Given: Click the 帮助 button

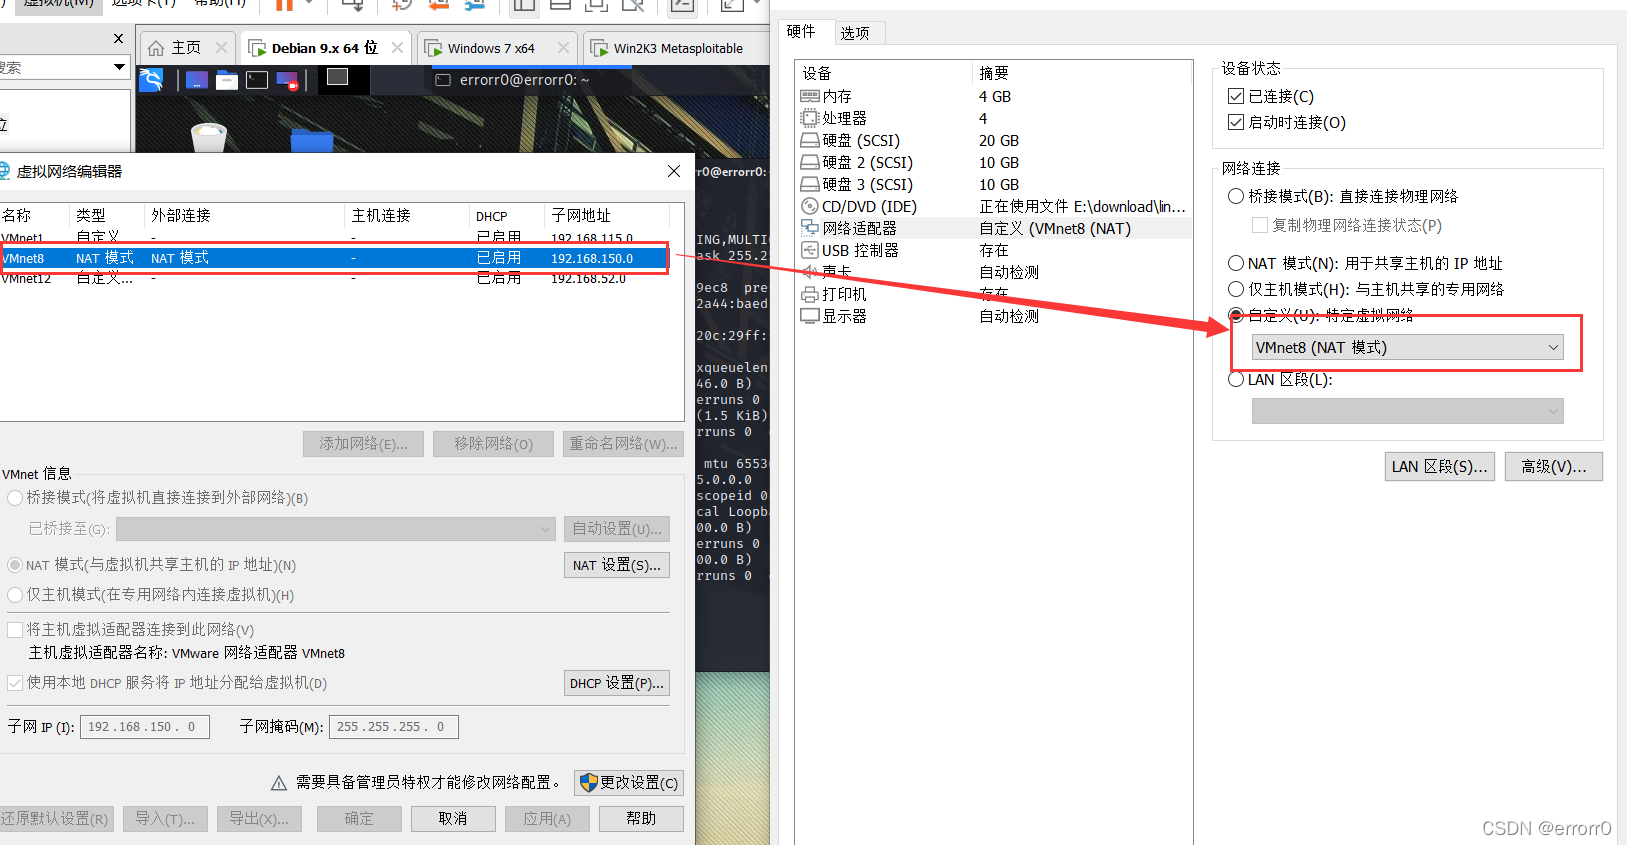Looking at the screenshot, I should point(641,818).
